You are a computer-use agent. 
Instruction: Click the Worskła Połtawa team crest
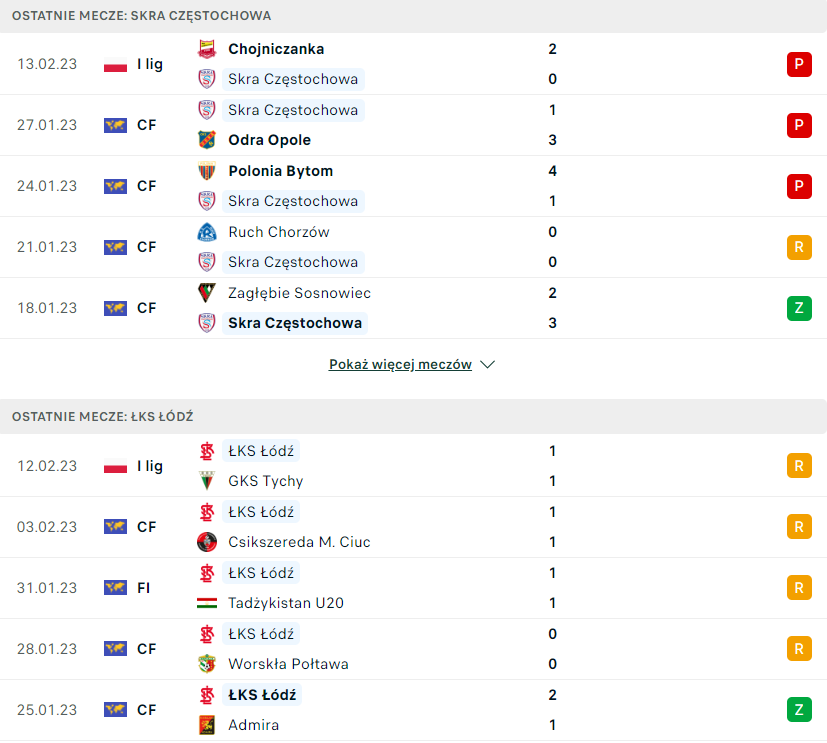click(207, 664)
